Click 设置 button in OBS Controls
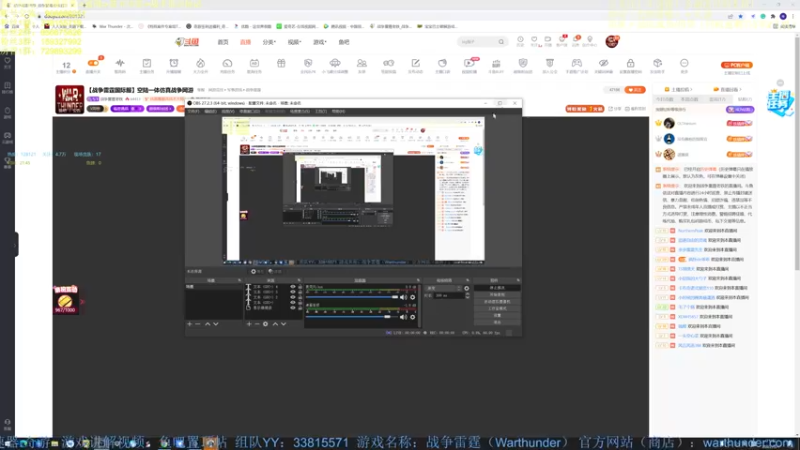Viewport: 800px width, 450px height. pyautogui.click(x=497, y=315)
